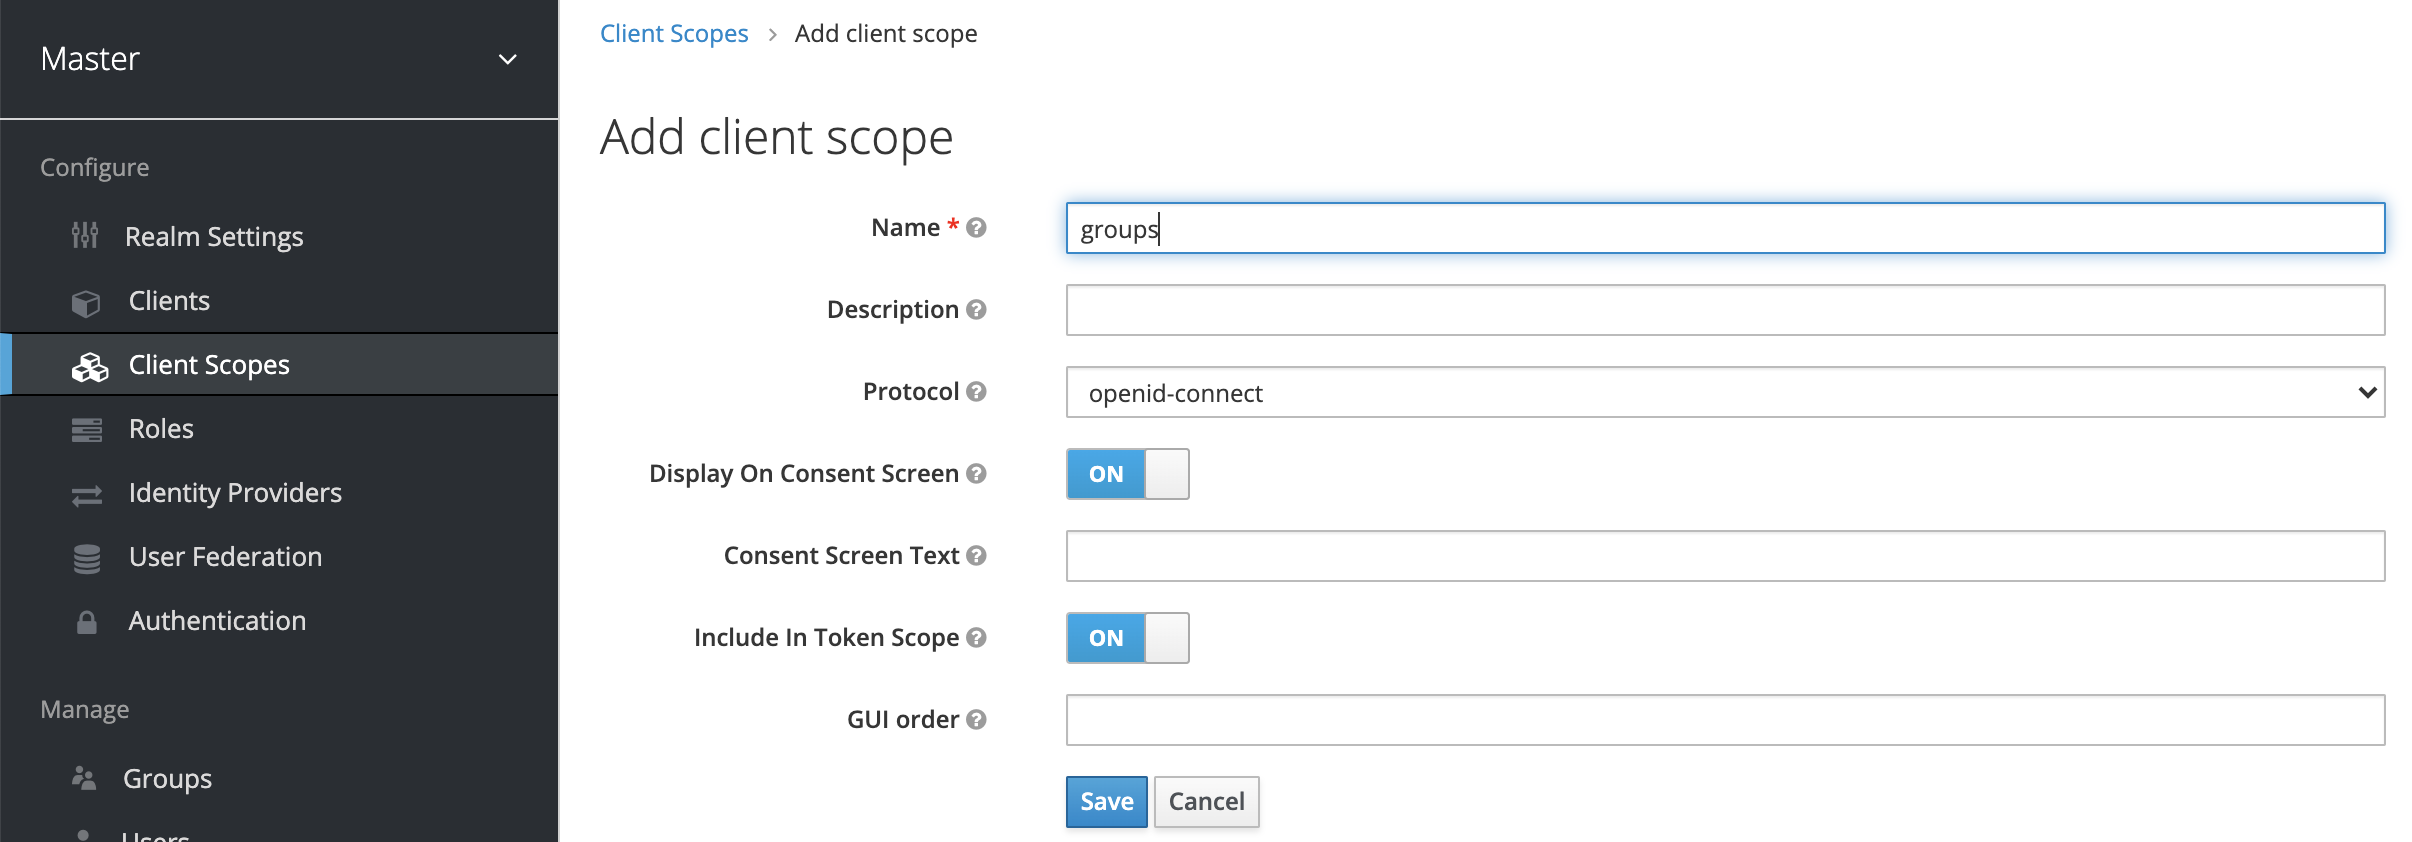This screenshot has height=842, width=2412.
Task: Click the GUI order input field
Action: point(1726,720)
